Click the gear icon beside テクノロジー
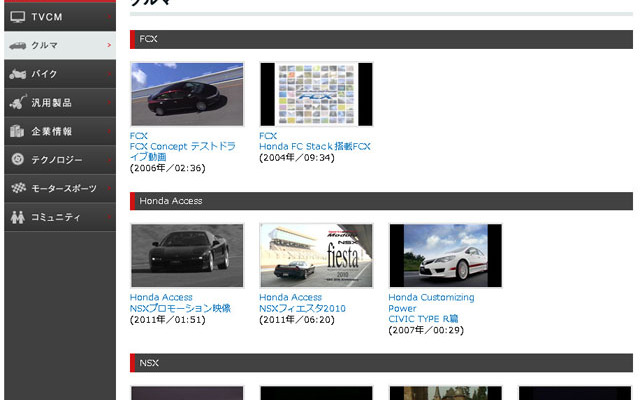This screenshot has height=400, width=640. point(18,159)
